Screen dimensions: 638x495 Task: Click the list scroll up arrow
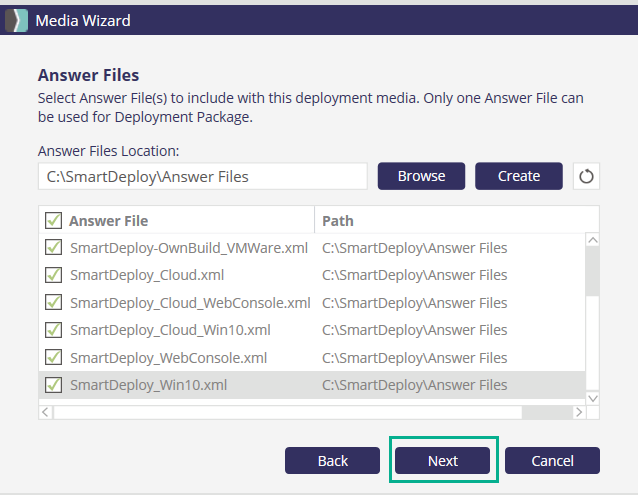(592, 241)
